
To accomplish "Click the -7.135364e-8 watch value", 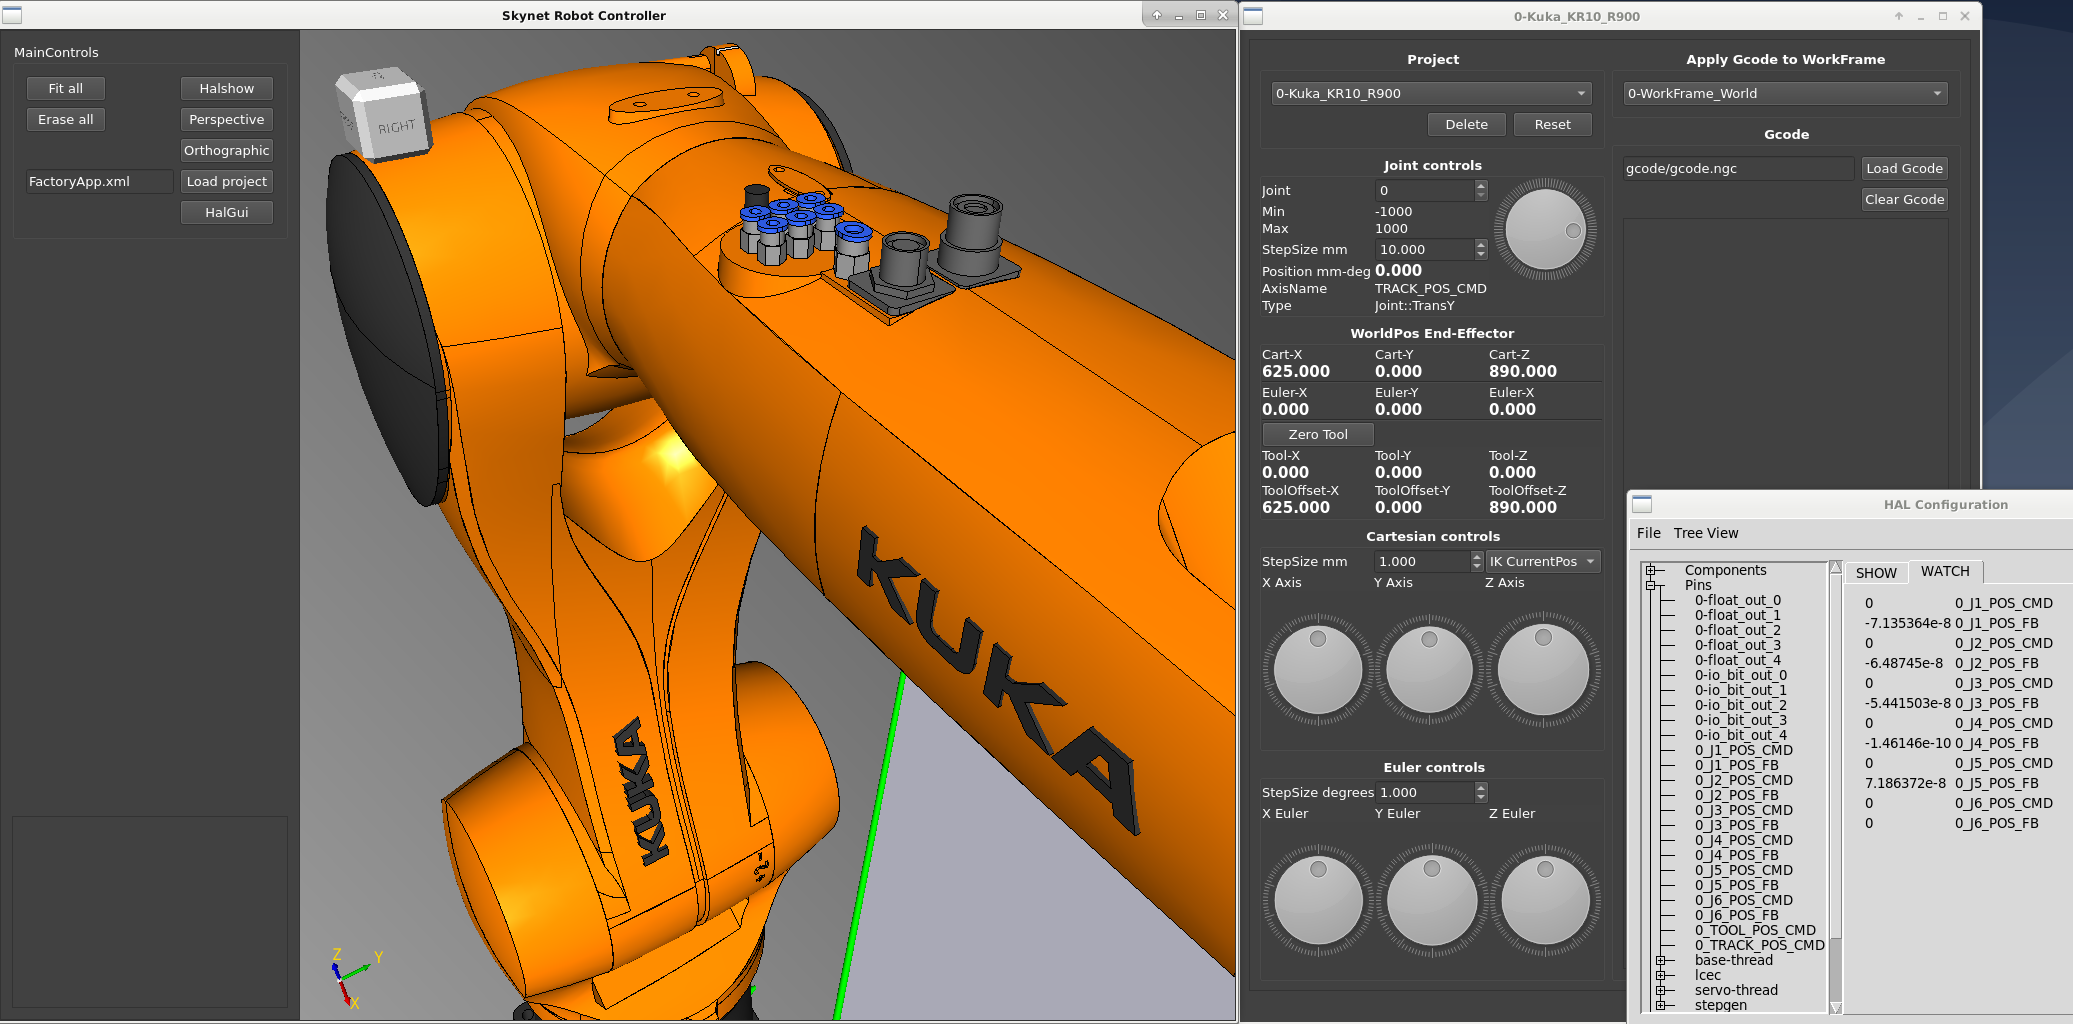I will (x=1908, y=623).
